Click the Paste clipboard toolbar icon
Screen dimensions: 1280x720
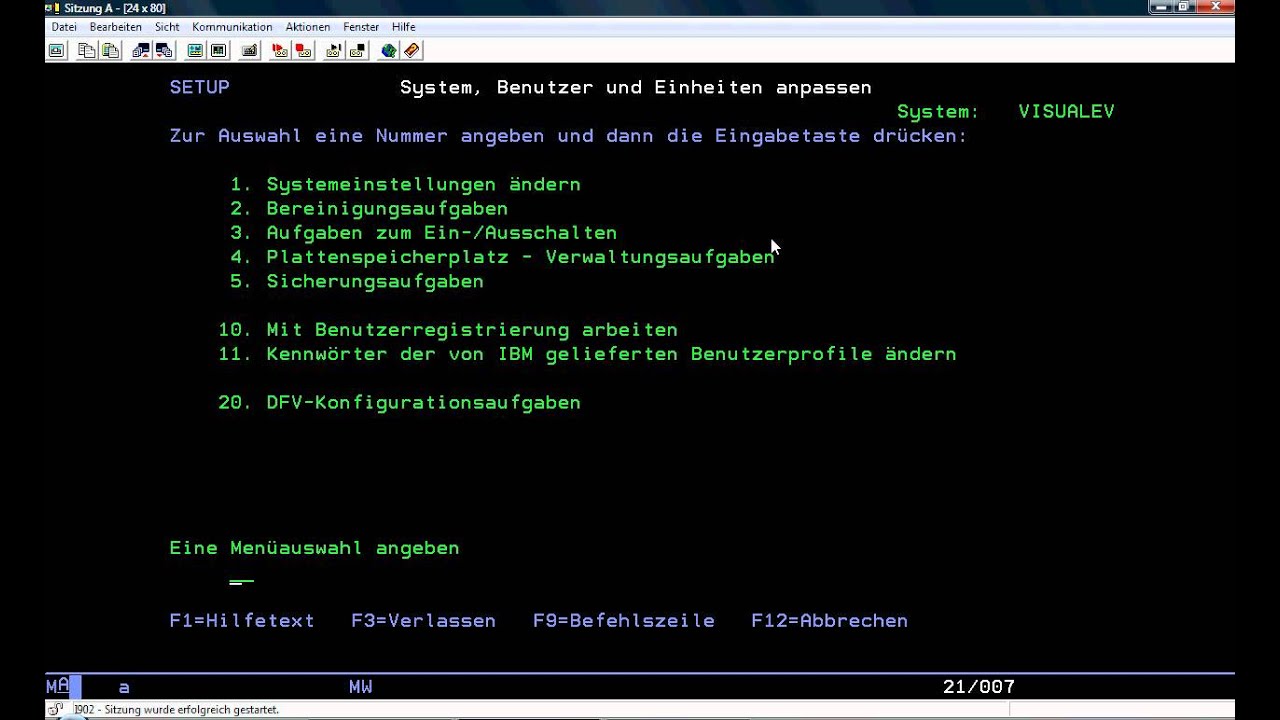coord(110,50)
